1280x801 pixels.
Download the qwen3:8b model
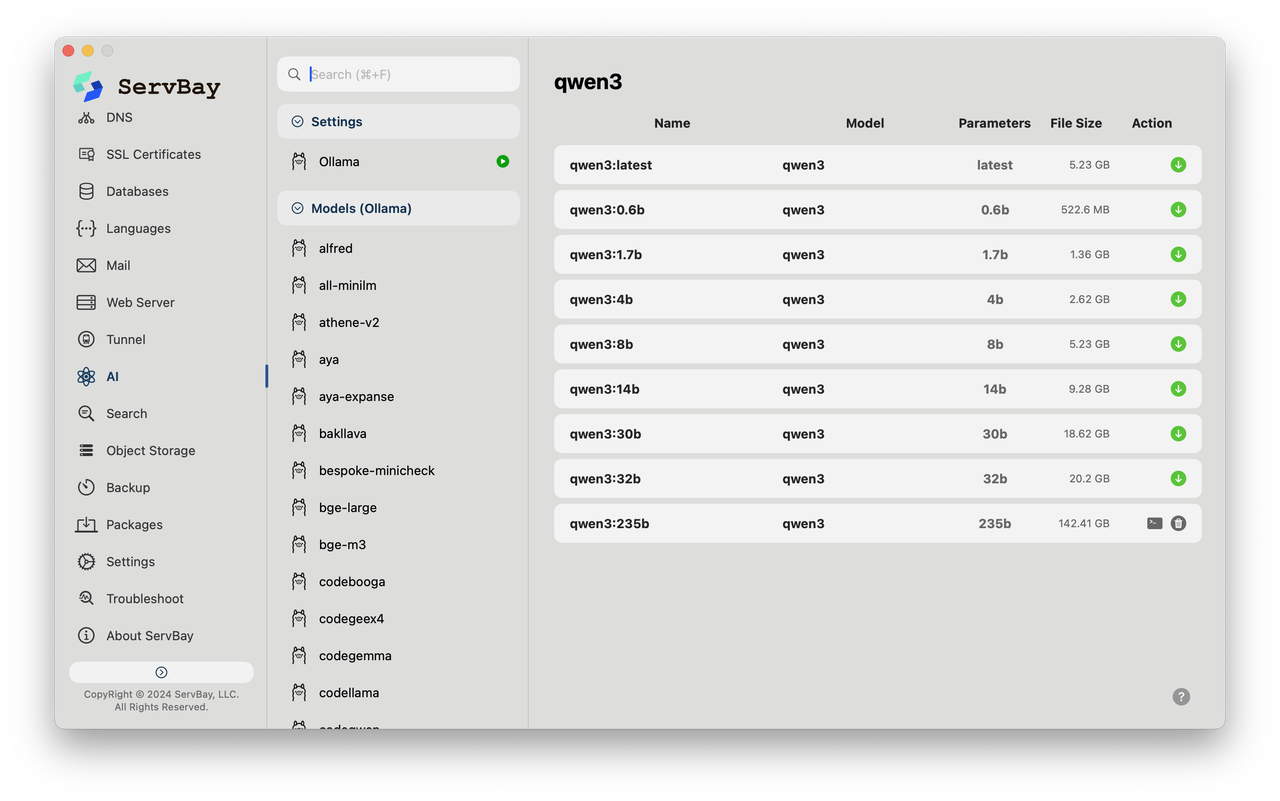pos(1178,344)
